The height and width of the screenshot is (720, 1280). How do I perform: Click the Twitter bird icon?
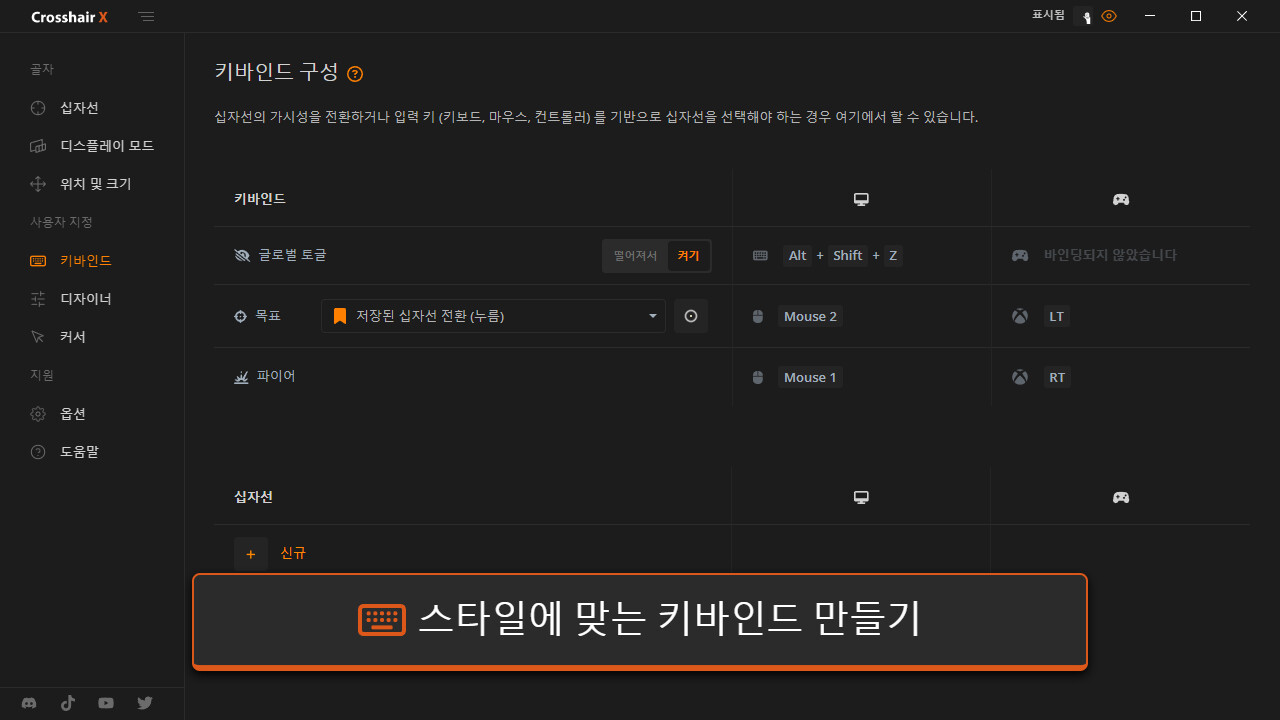pyautogui.click(x=145, y=703)
